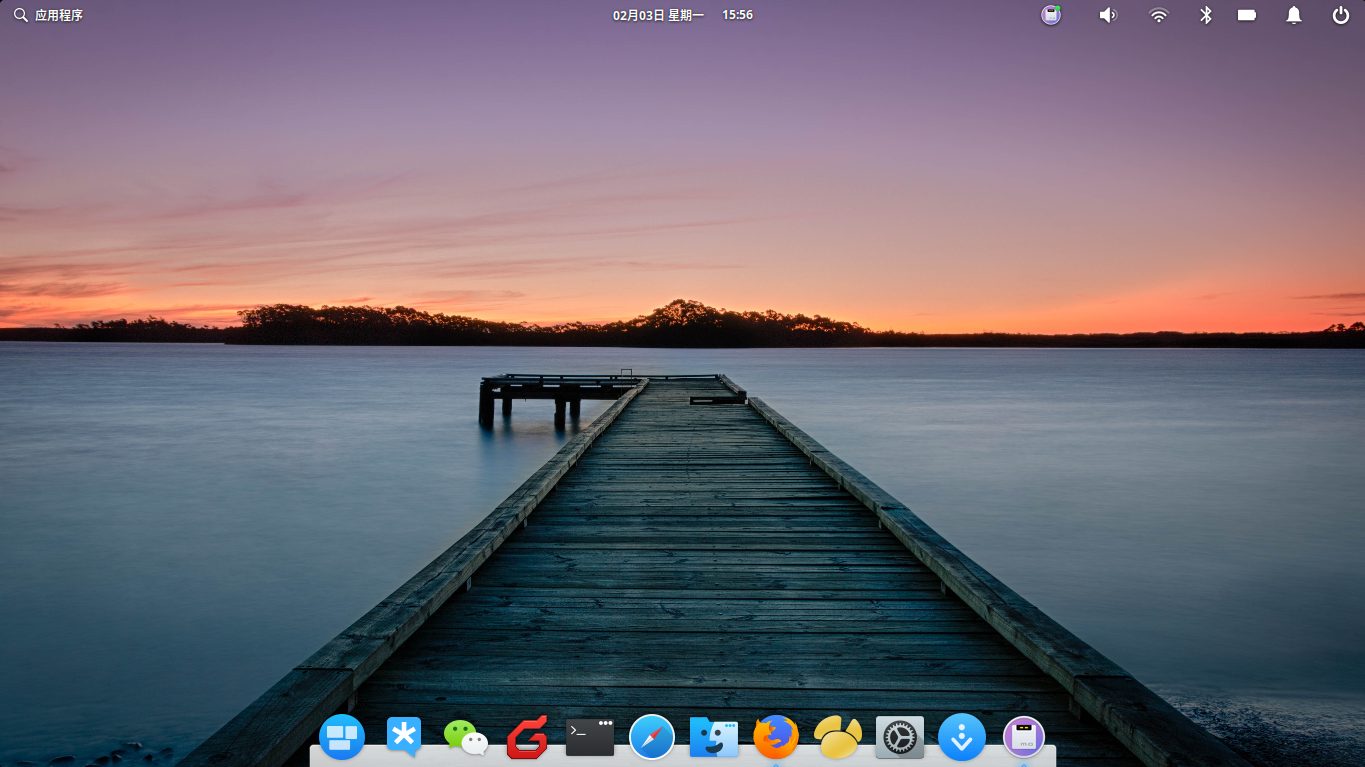Image resolution: width=1365 pixels, height=767 pixels.
Task: Open the multitasking view from the dock
Action: 341,738
